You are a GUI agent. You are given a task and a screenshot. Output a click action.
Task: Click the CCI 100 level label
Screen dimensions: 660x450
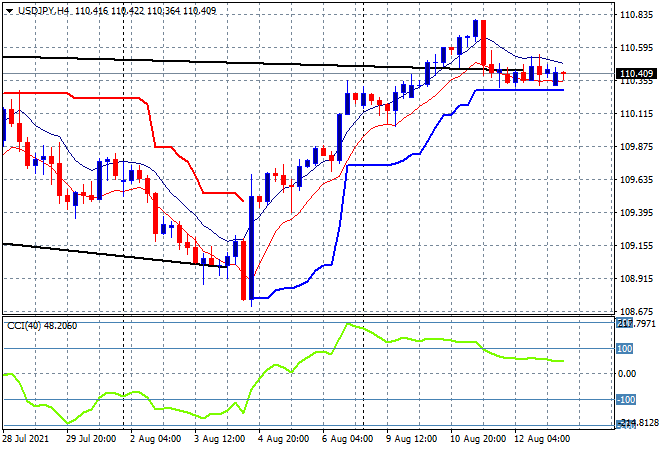point(625,349)
